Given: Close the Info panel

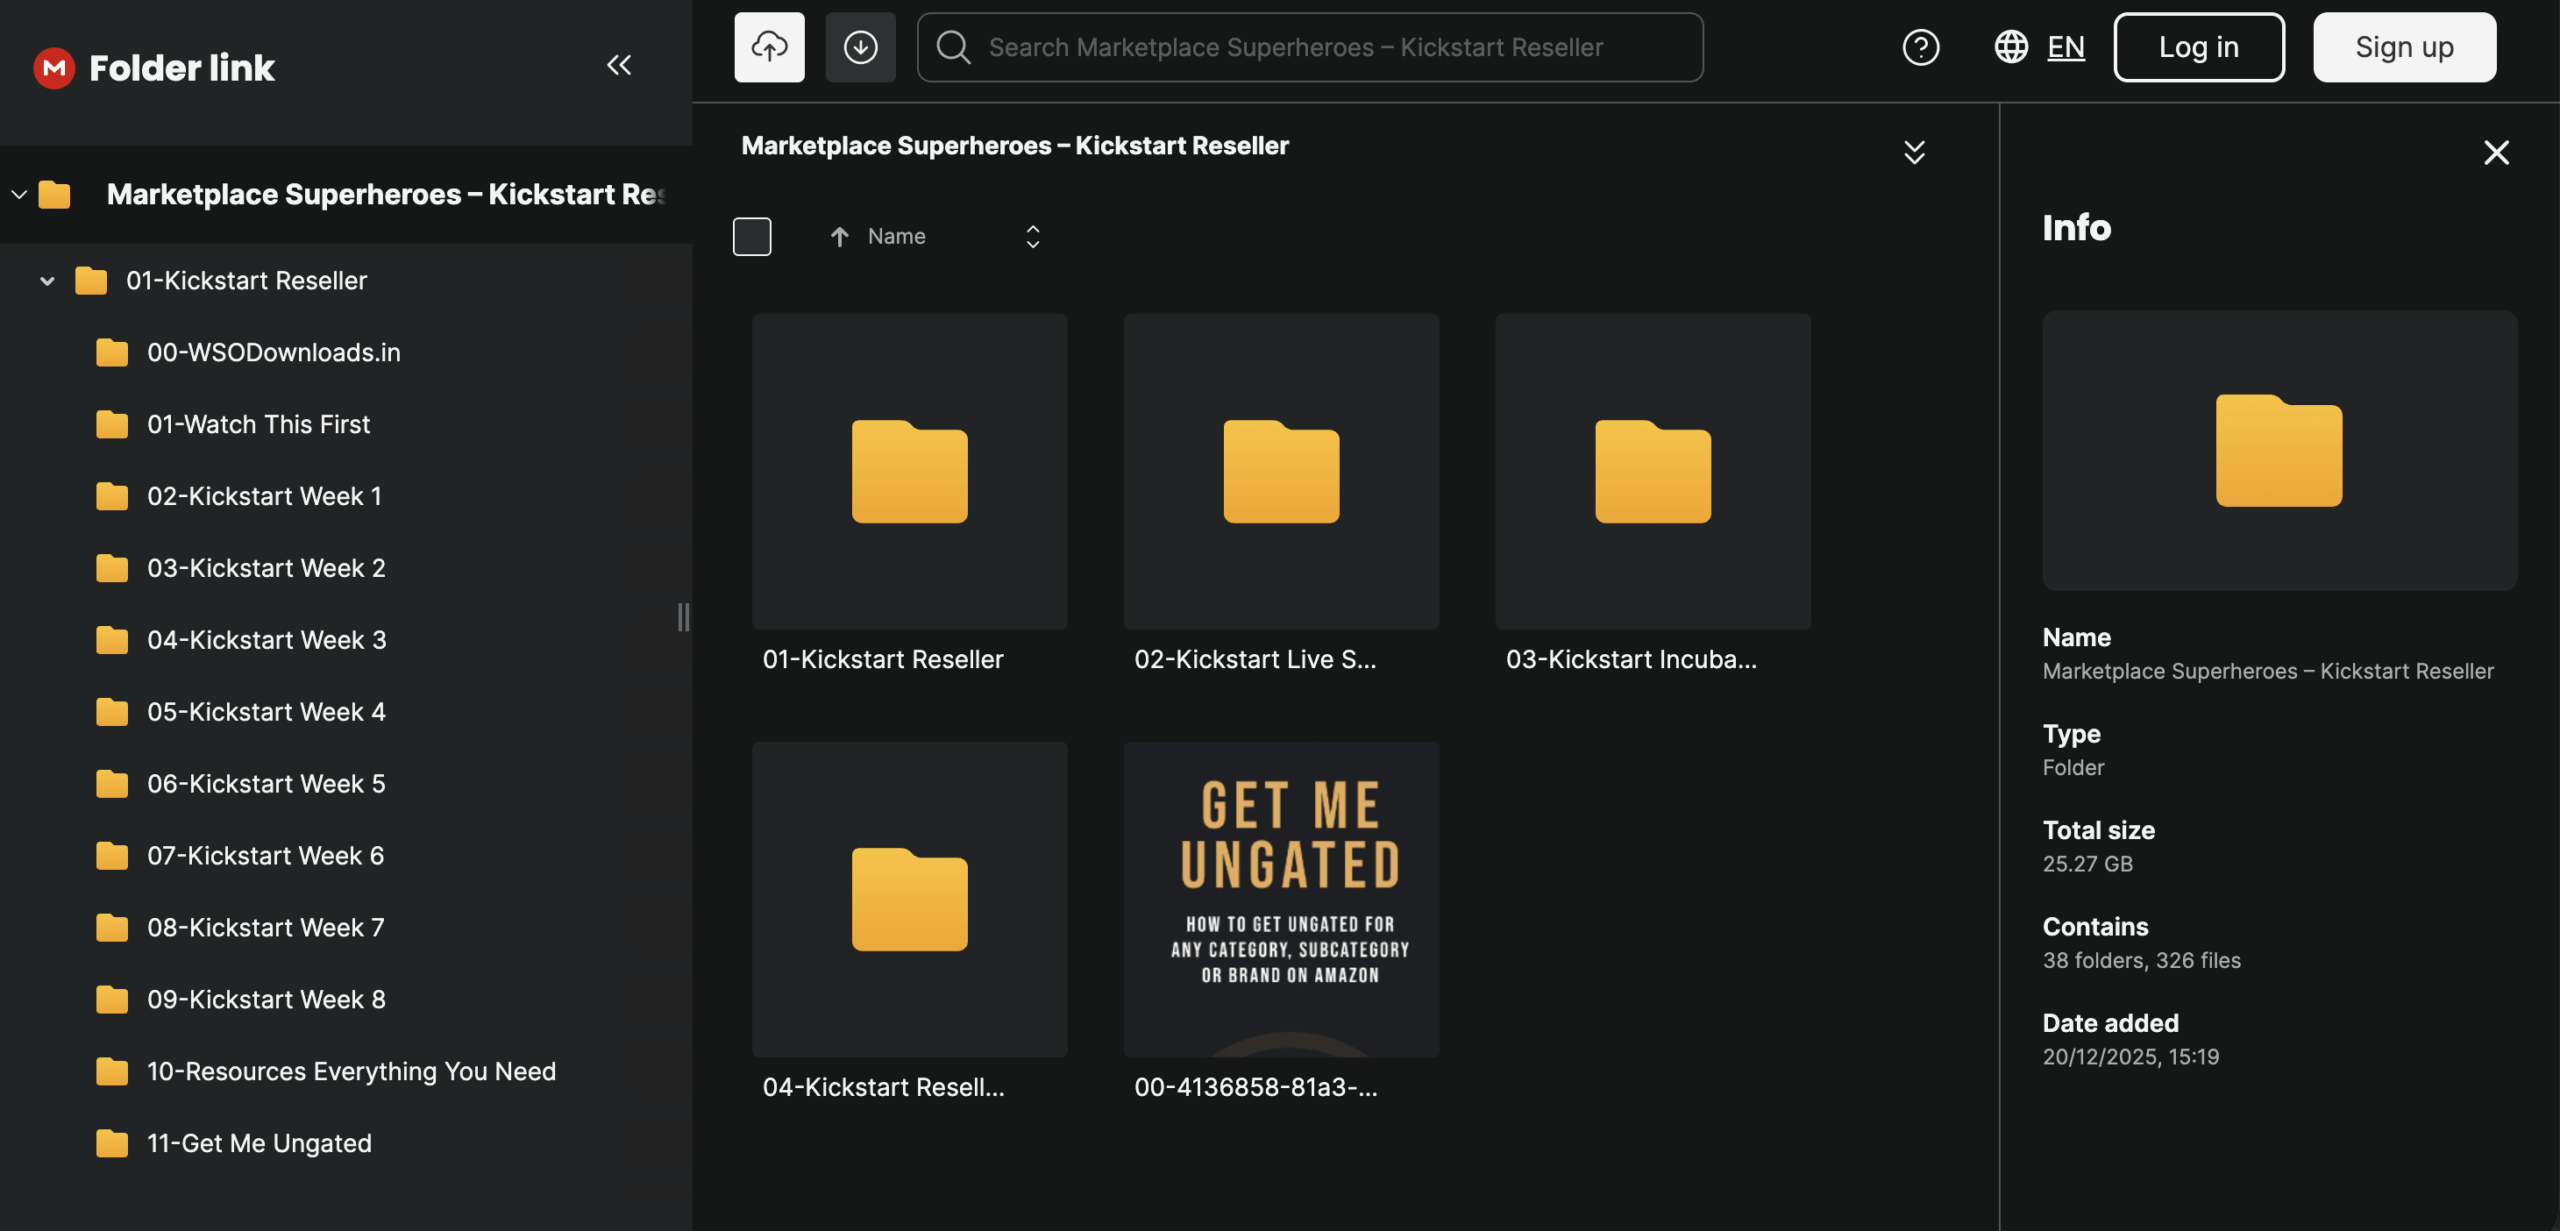Looking at the screenshot, I should [2496, 152].
